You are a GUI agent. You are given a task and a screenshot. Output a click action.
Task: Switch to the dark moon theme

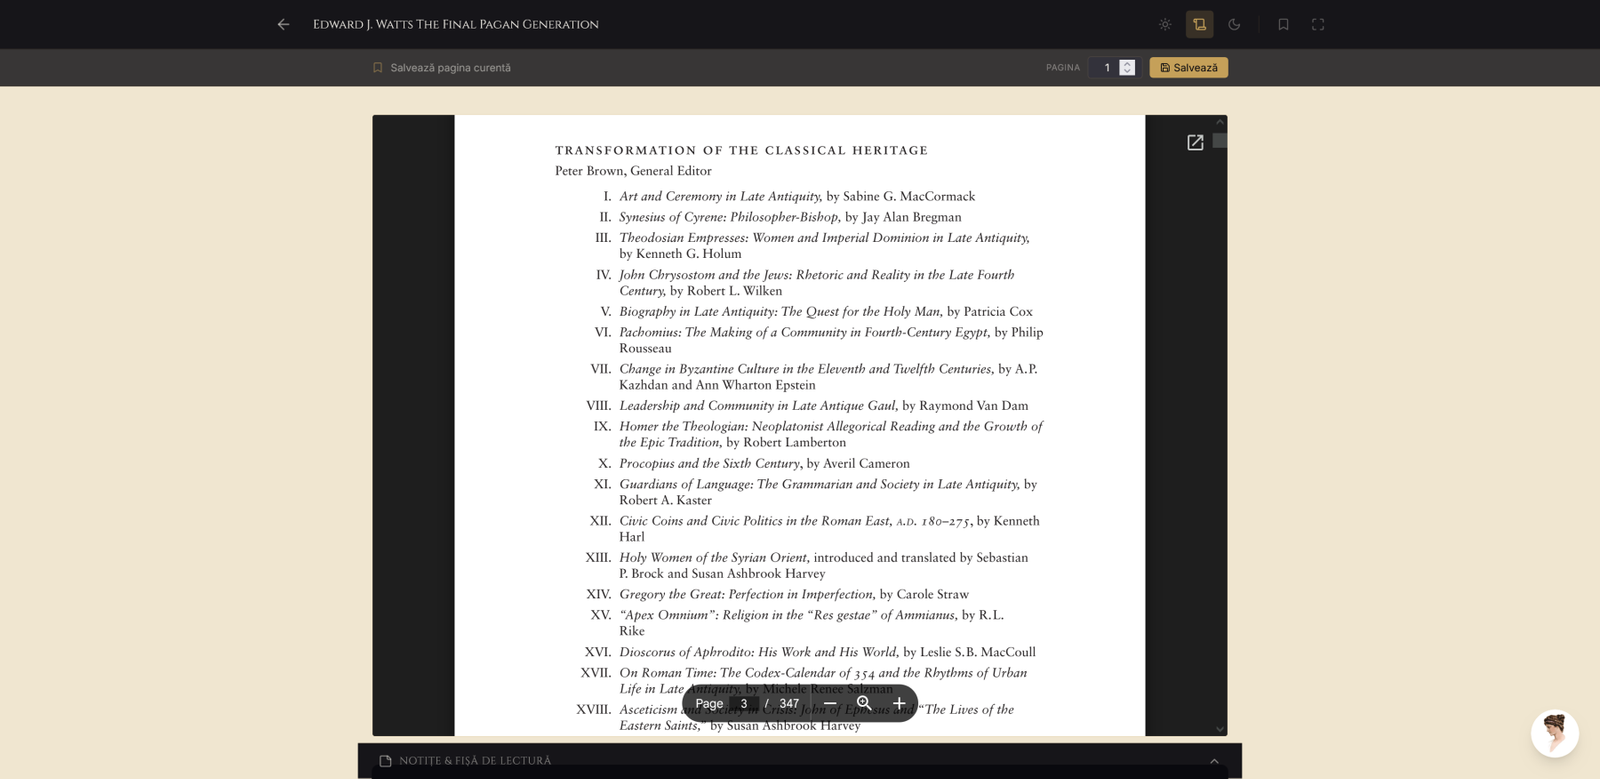click(1234, 24)
